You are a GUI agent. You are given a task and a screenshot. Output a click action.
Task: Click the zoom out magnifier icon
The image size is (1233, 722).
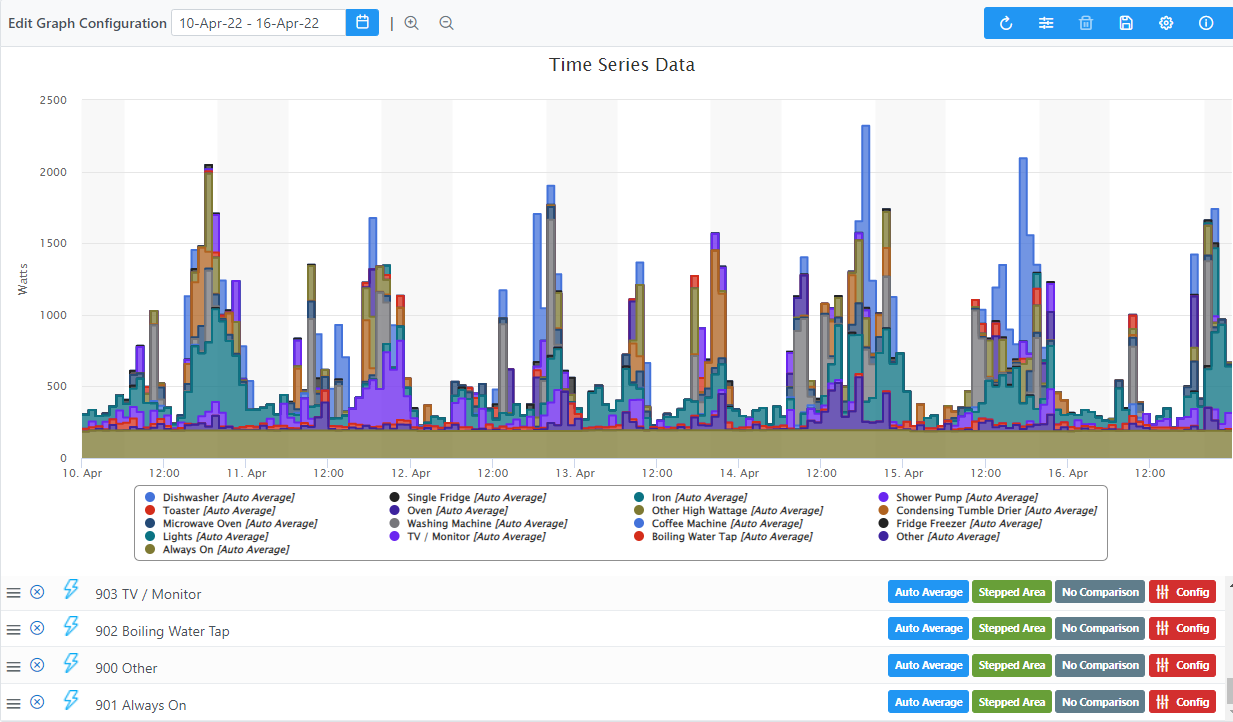coord(446,22)
